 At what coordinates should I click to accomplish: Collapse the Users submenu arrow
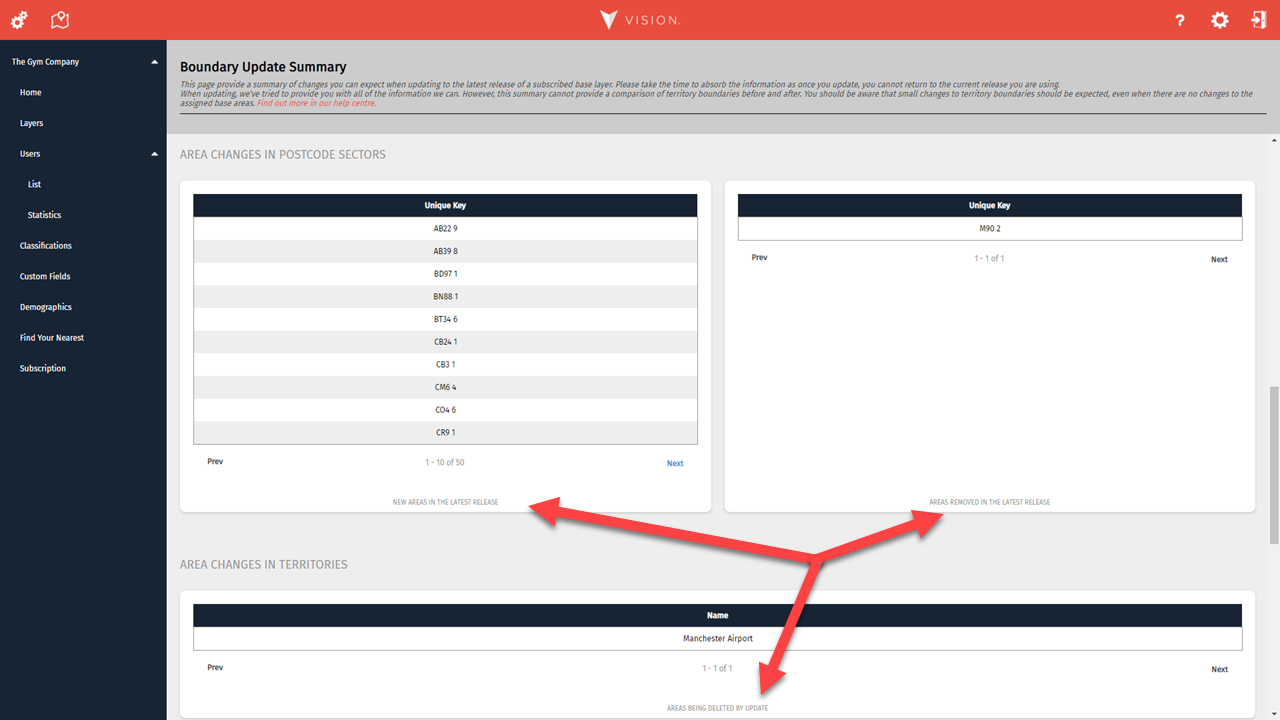click(154, 154)
